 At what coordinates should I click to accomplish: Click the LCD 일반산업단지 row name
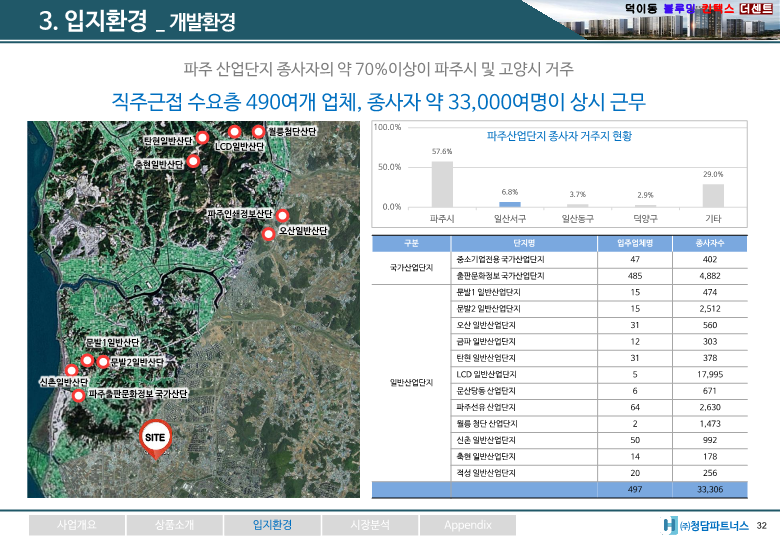[x=487, y=374]
